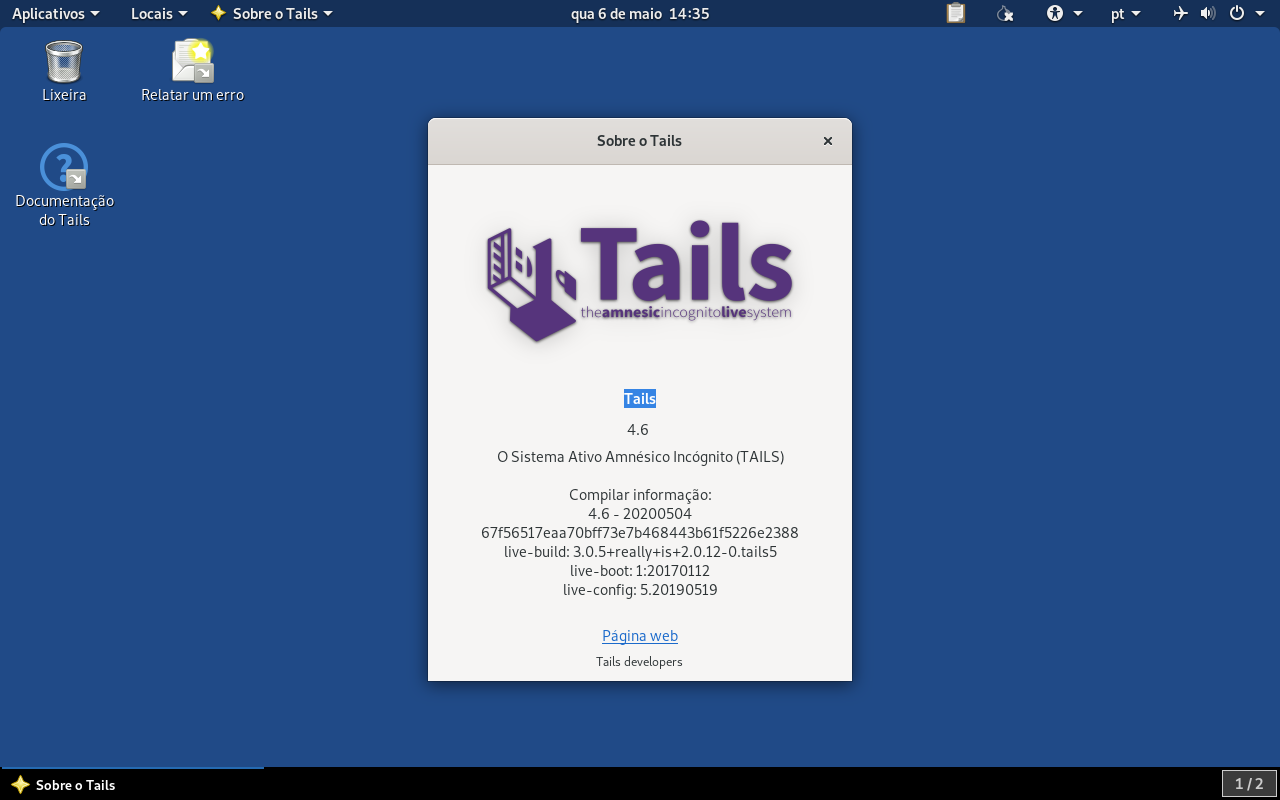Viewport: 1280px width, 800px height.
Task: Click the volume speaker icon
Action: [x=1208, y=13]
